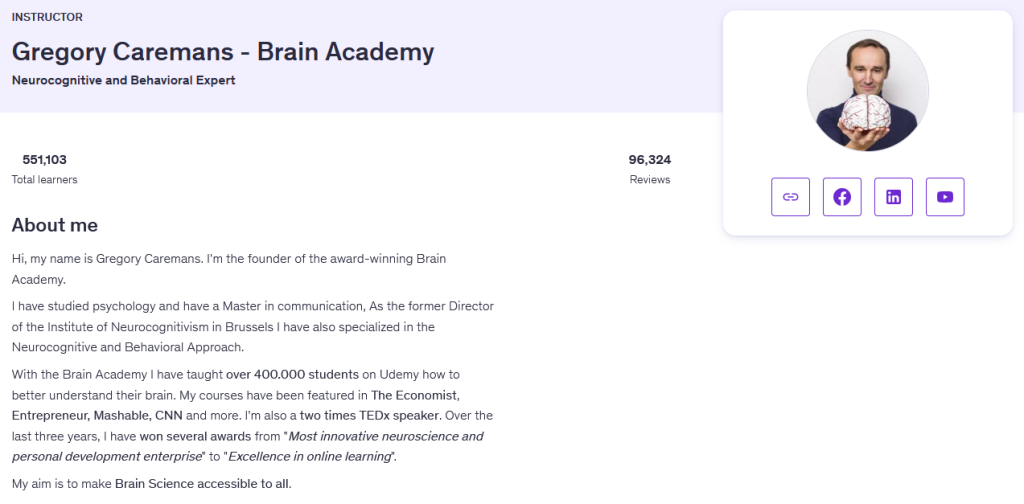This screenshot has width=1024, height=504.
Task: Click the Neurocognitive and Behavioral Expert subtitle
Action: (x=123, y=80)
